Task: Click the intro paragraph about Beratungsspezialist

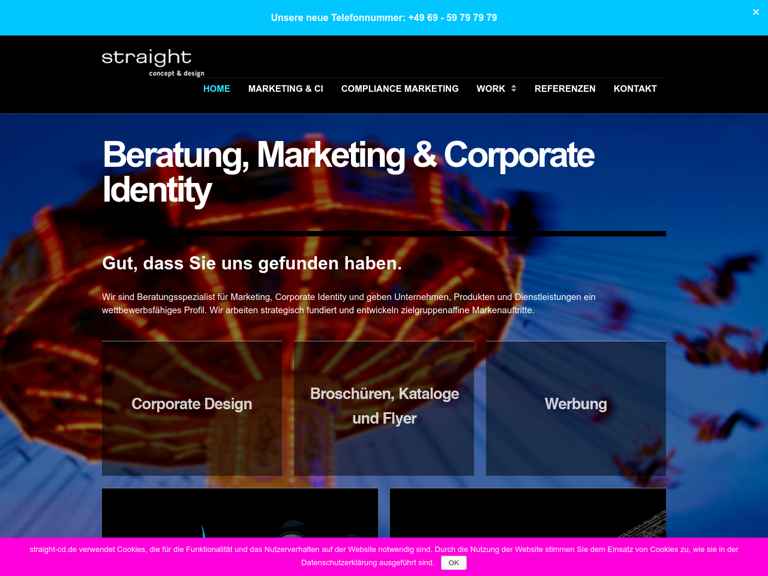Action: pyautogui.click(x=349, y=303)
